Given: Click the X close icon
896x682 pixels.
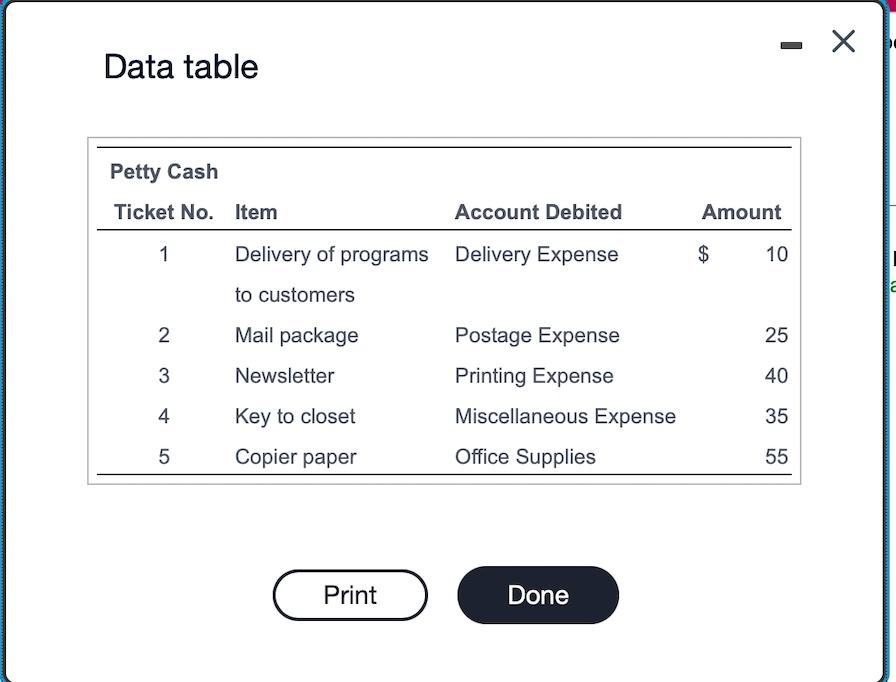Looking at the screenshot, I should (x=843, y=41).
